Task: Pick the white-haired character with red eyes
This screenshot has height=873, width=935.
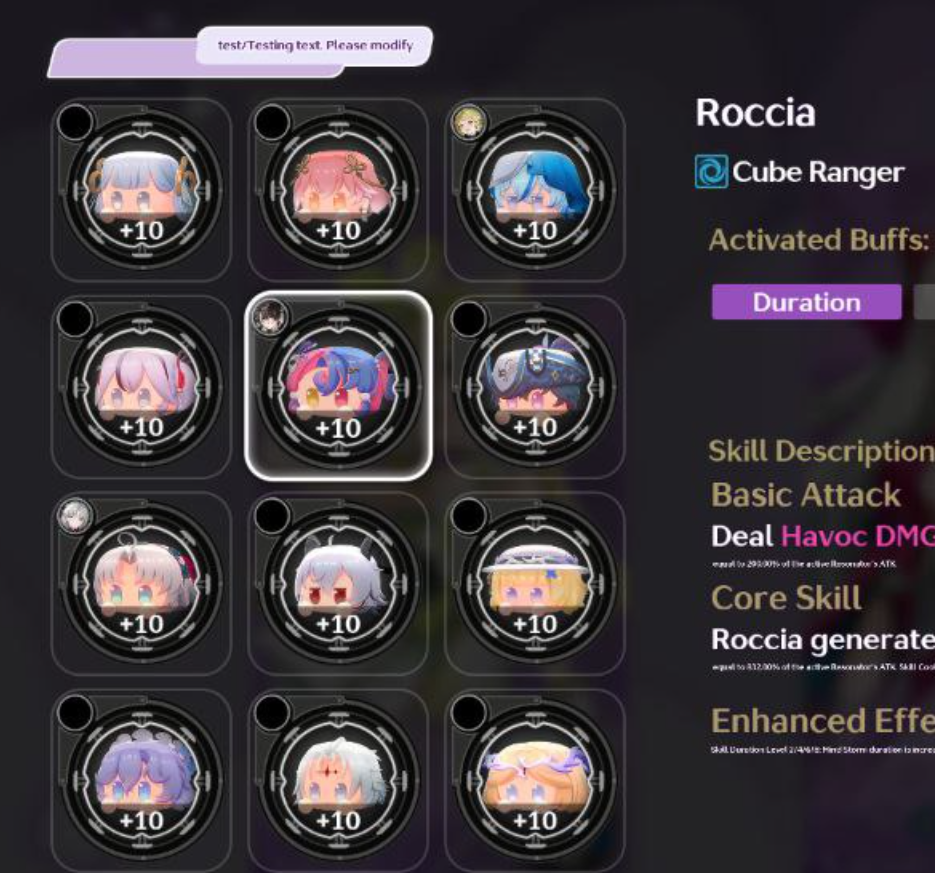Action: coord(338,583)
